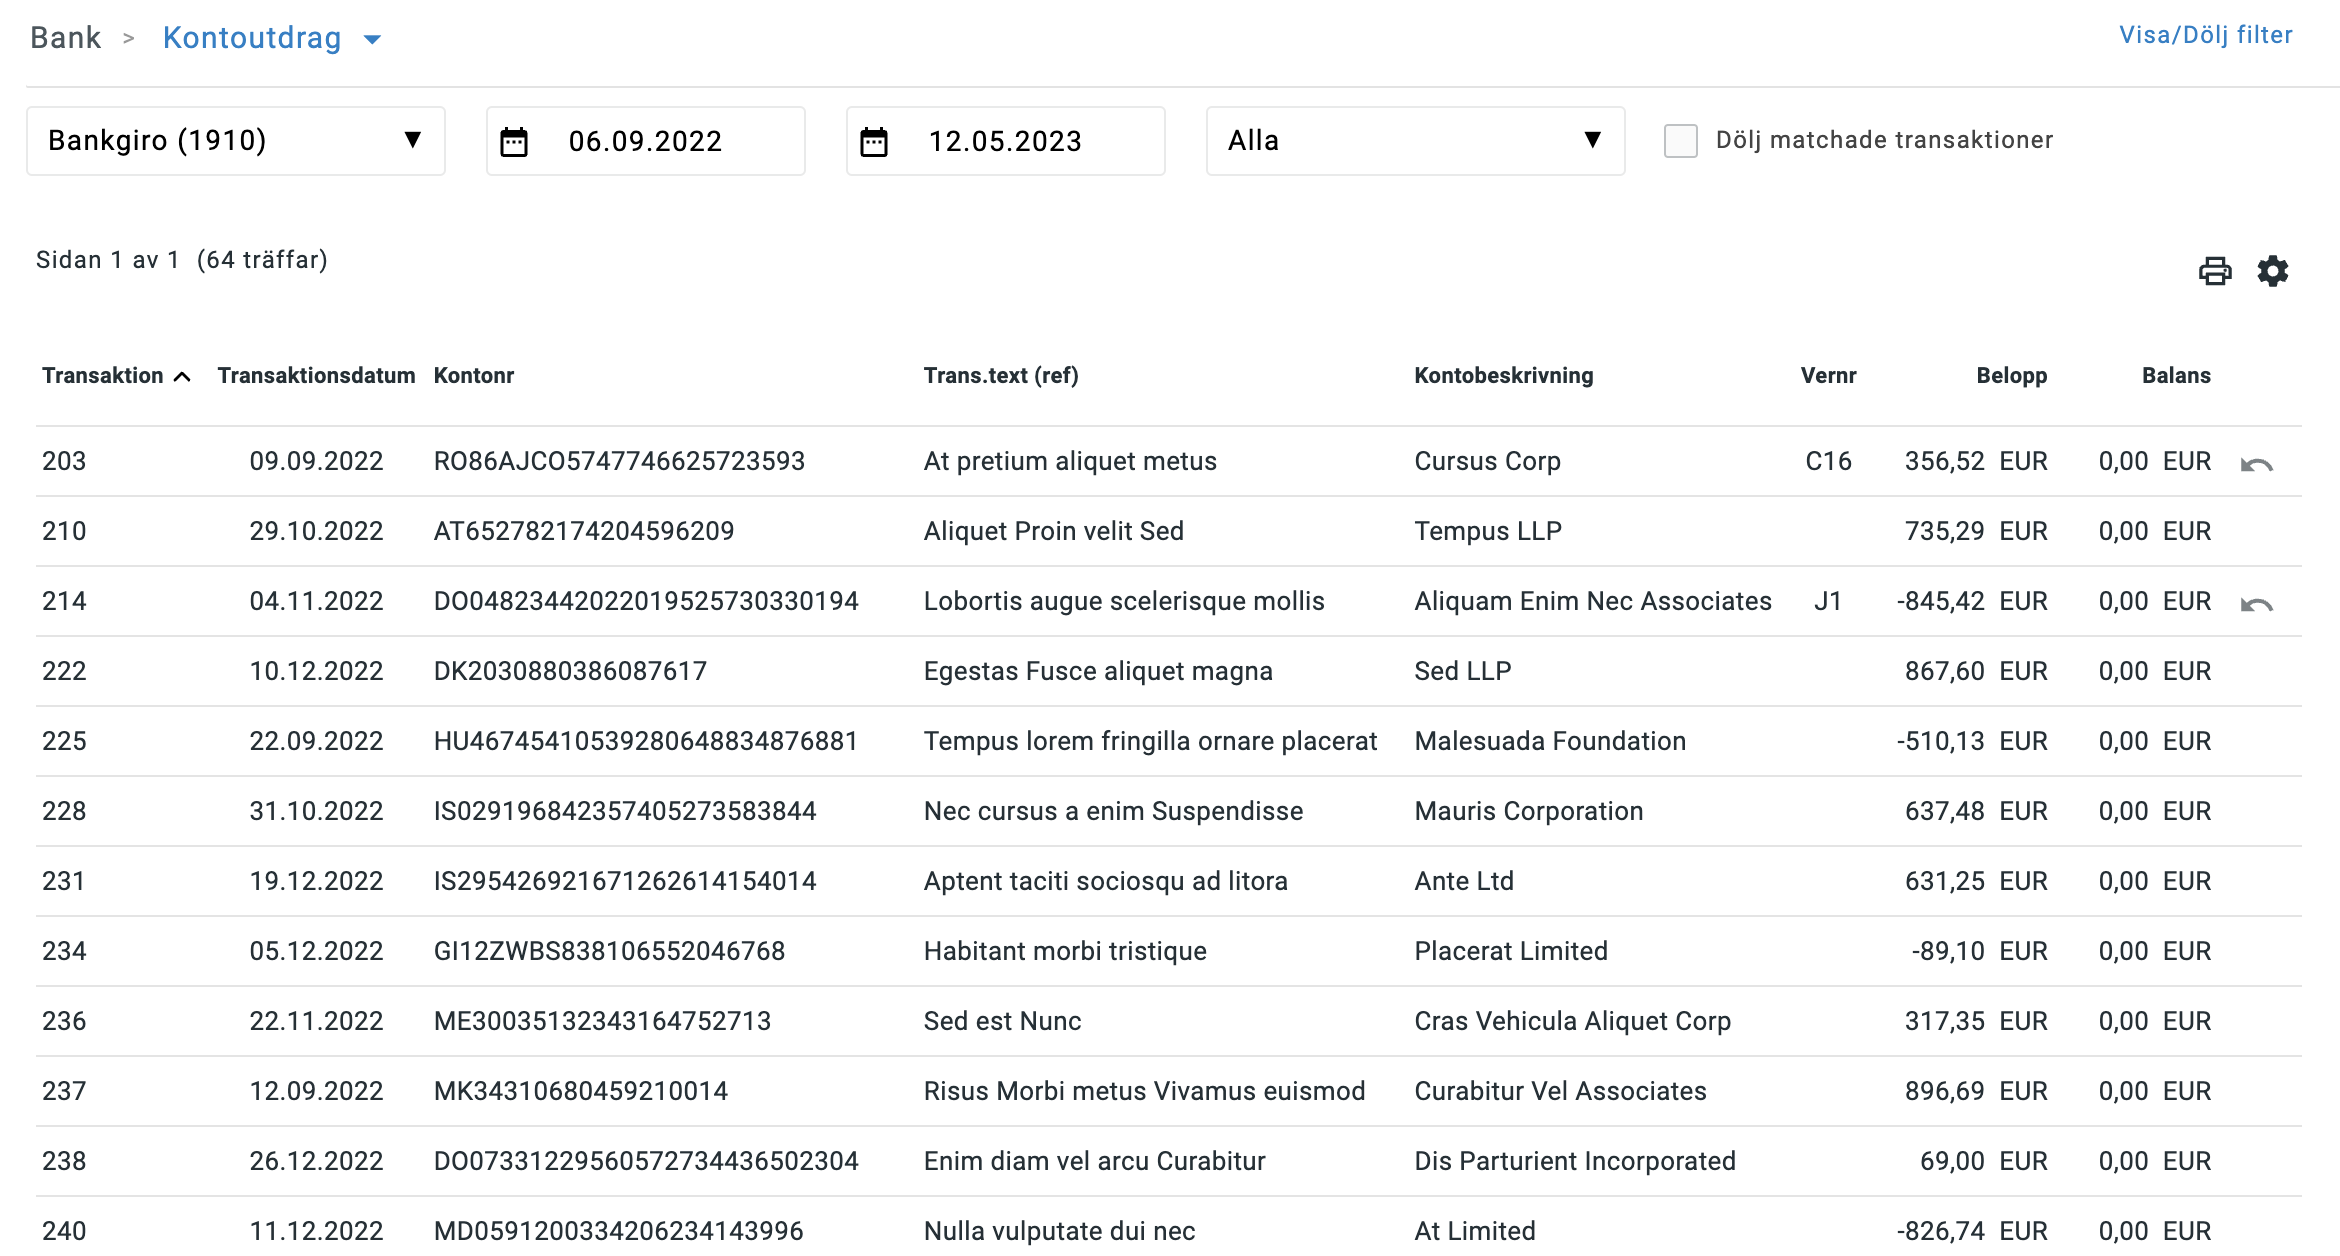Select transaction number 225

(x=64, y=741)
